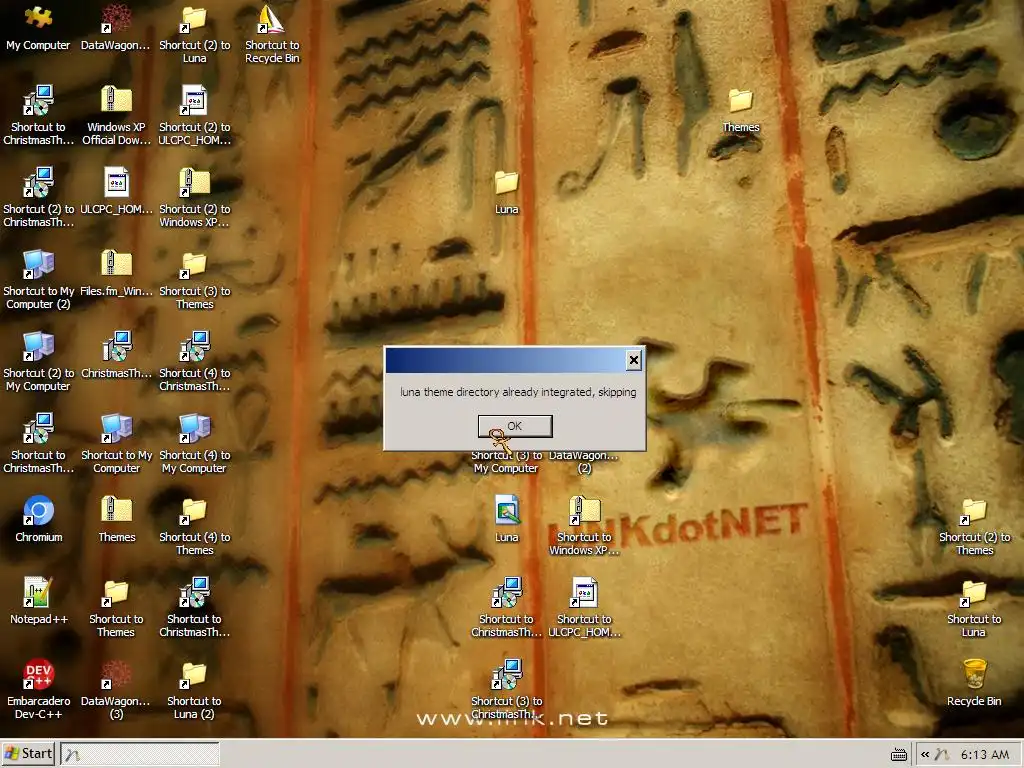Select the Shortcut to Windows XP... archive
The width and height of the screenshot is (1024, 768).
[x=584, y=526]
